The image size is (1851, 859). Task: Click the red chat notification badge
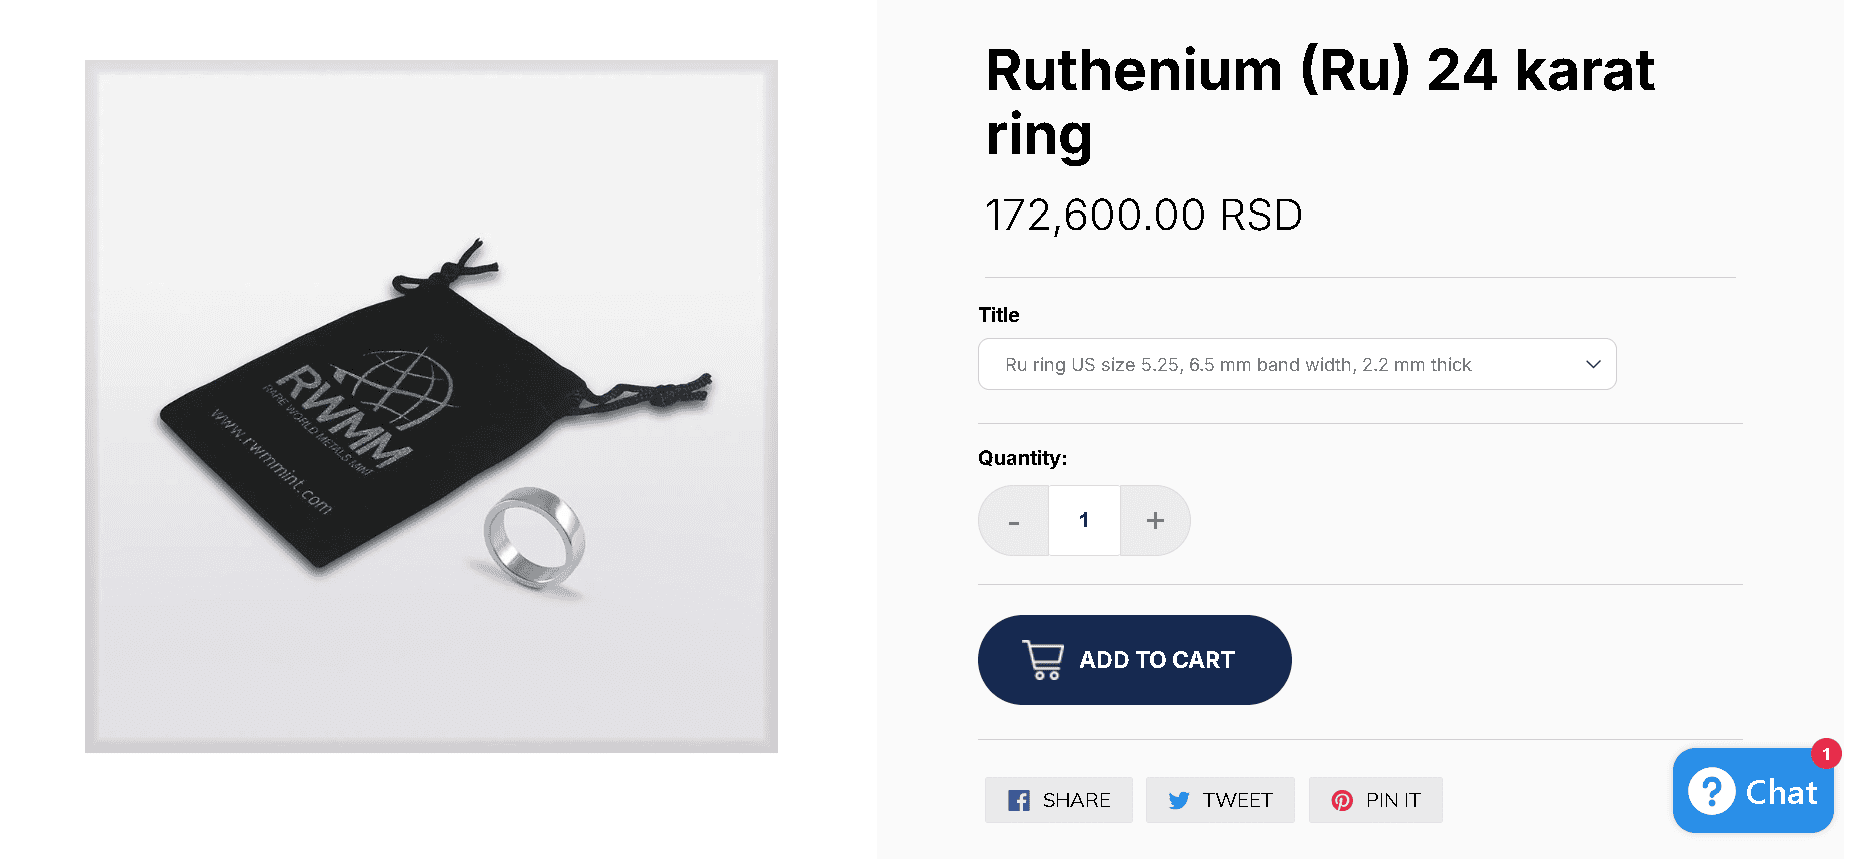[x=1826, y=753]
